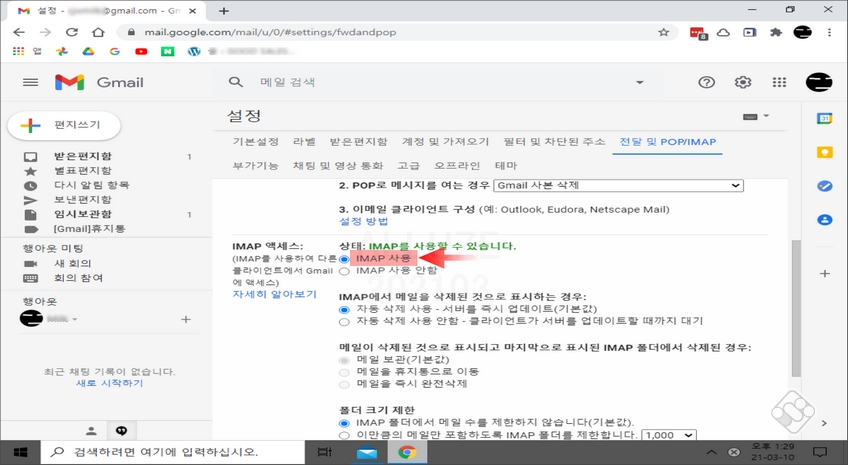
Task: Select 이만큼의 메일만 포함하도록 제한 option
Action: [x=344, y=435]
